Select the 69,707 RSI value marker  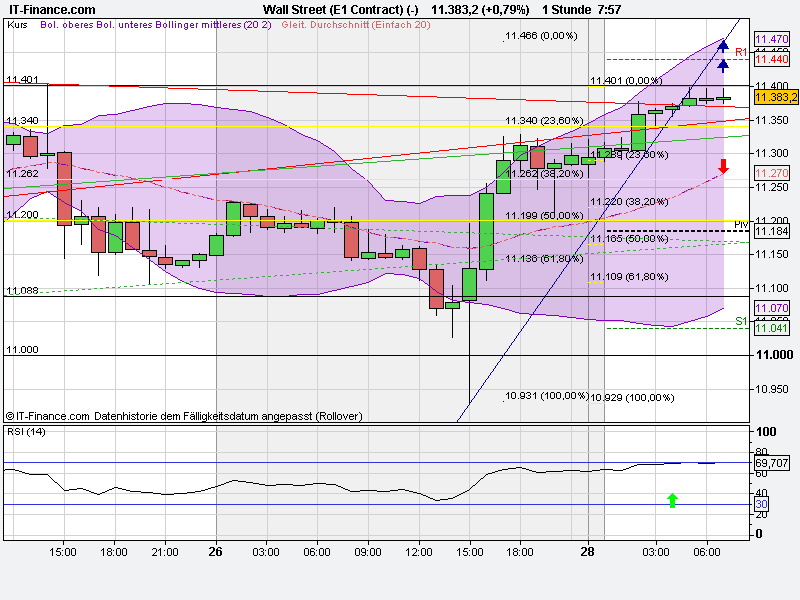pos(770,462)
